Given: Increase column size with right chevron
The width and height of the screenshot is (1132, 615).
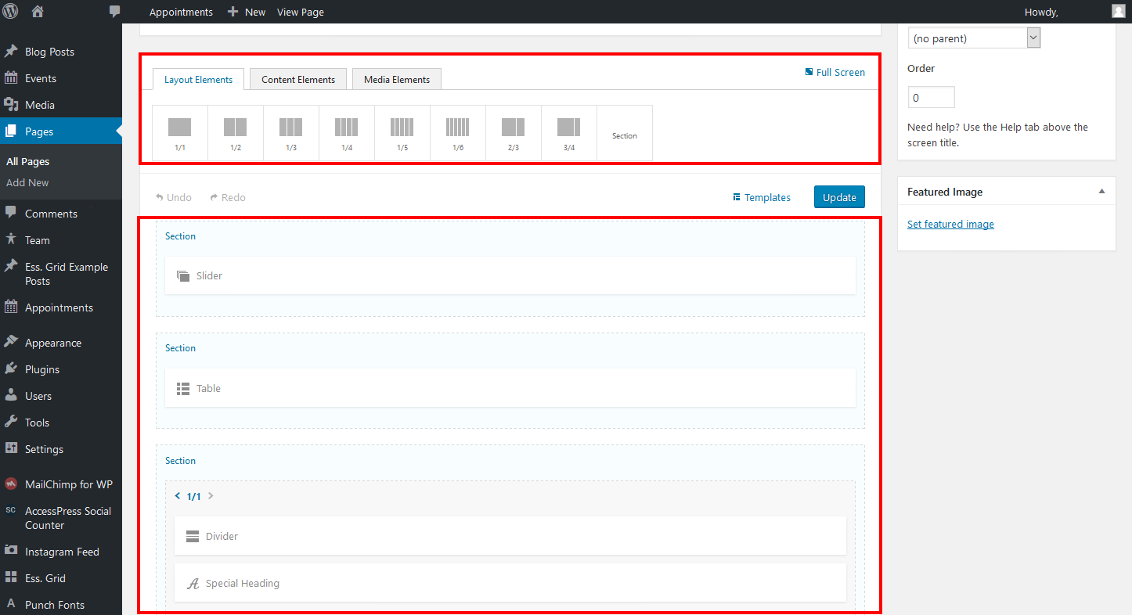Looking at the screenshot, I should click(211, 496).
